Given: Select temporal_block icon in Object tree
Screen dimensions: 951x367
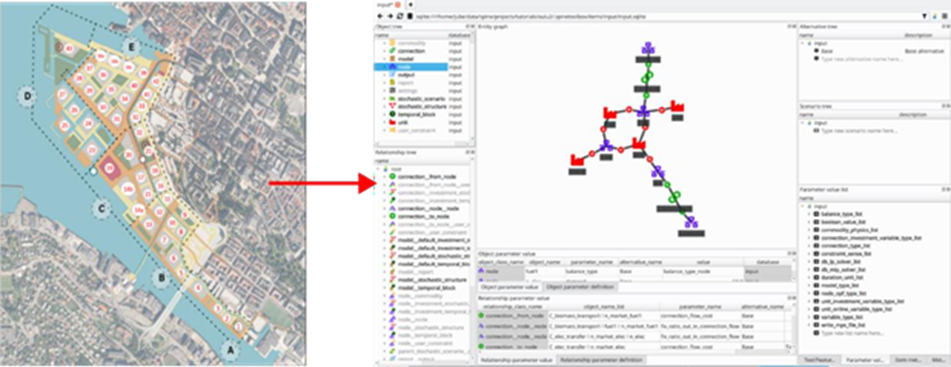Looking at the screenshot, I should click(x=392, y=114).
